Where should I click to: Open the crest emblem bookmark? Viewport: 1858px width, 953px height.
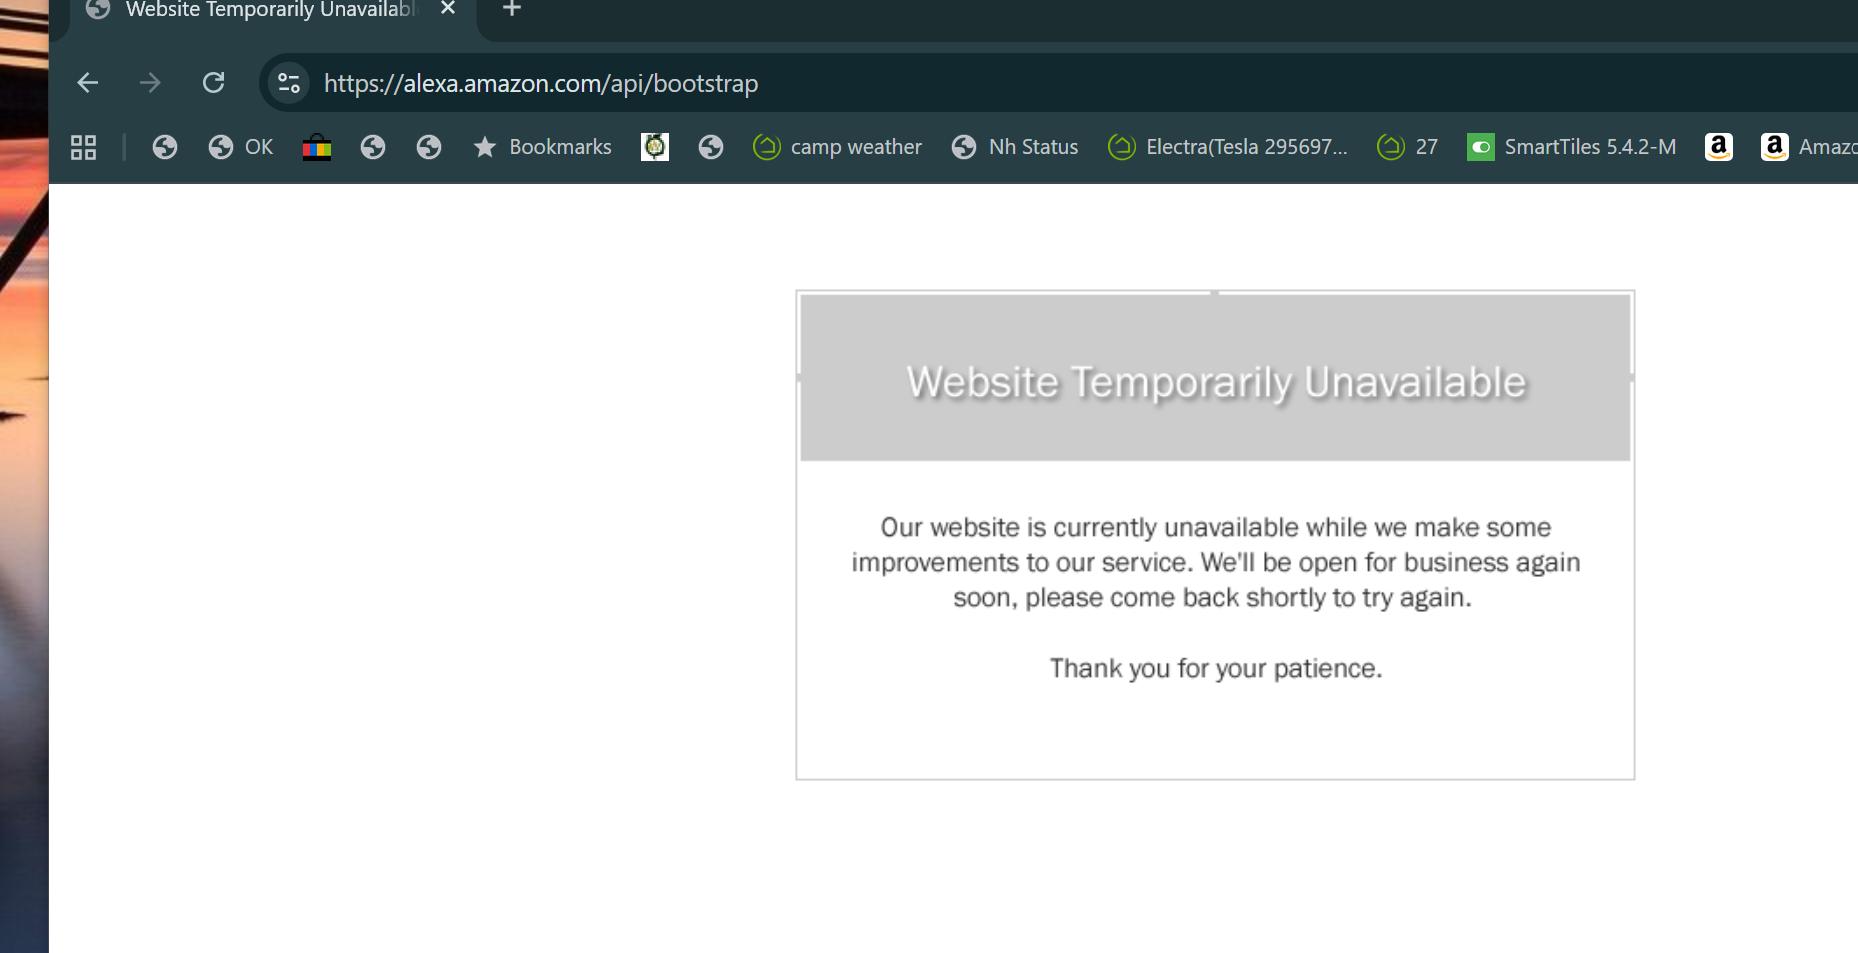click(x=655, y=147)
